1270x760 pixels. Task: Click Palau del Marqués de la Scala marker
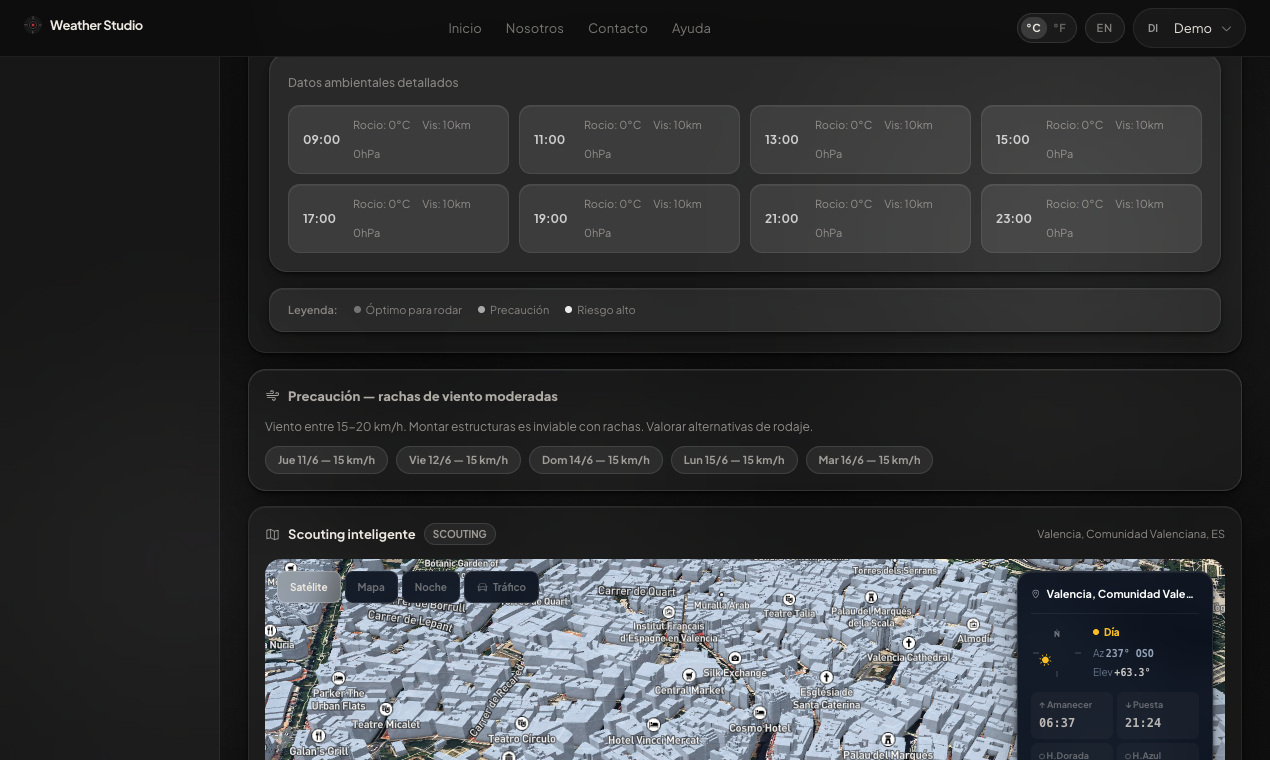coord(871,597)
